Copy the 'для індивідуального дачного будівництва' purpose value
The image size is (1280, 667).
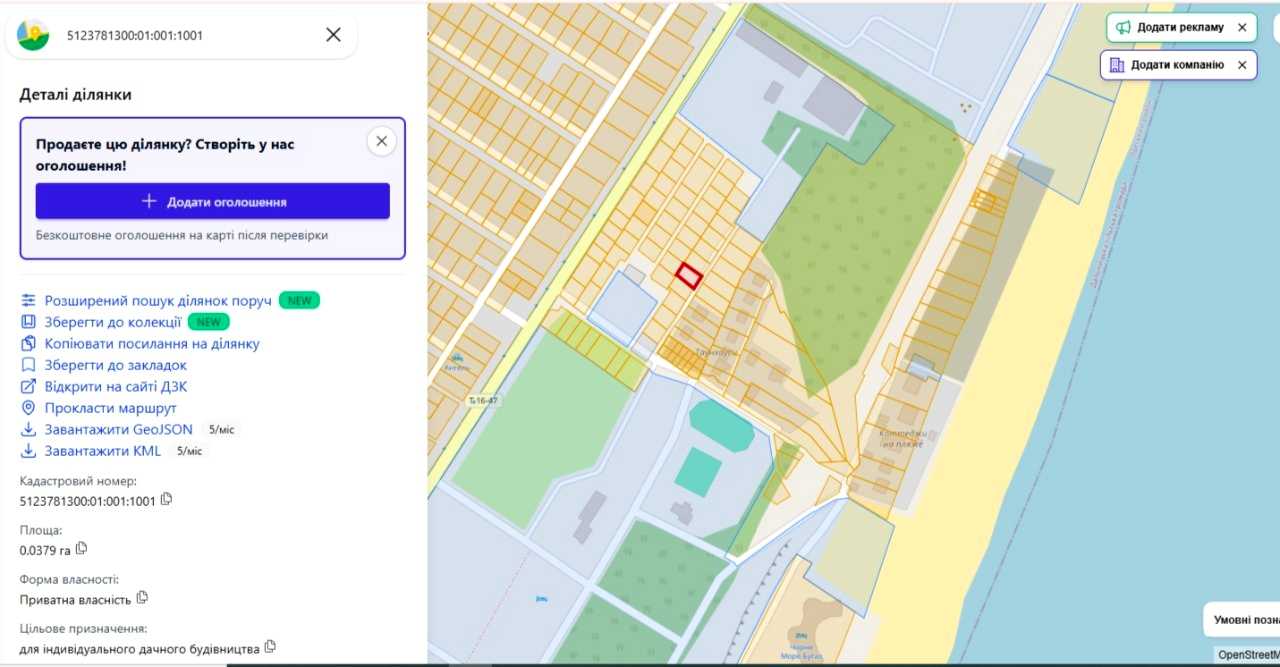coord(270,646)
